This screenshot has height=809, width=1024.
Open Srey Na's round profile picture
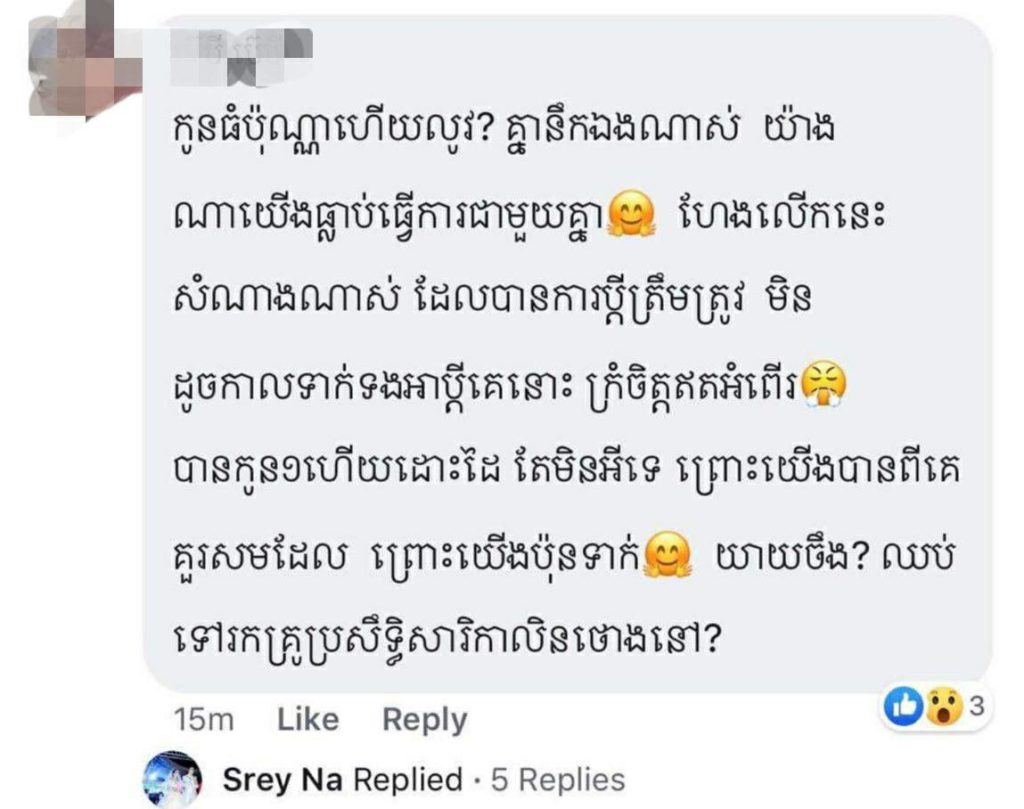click(x=172, y=780)
